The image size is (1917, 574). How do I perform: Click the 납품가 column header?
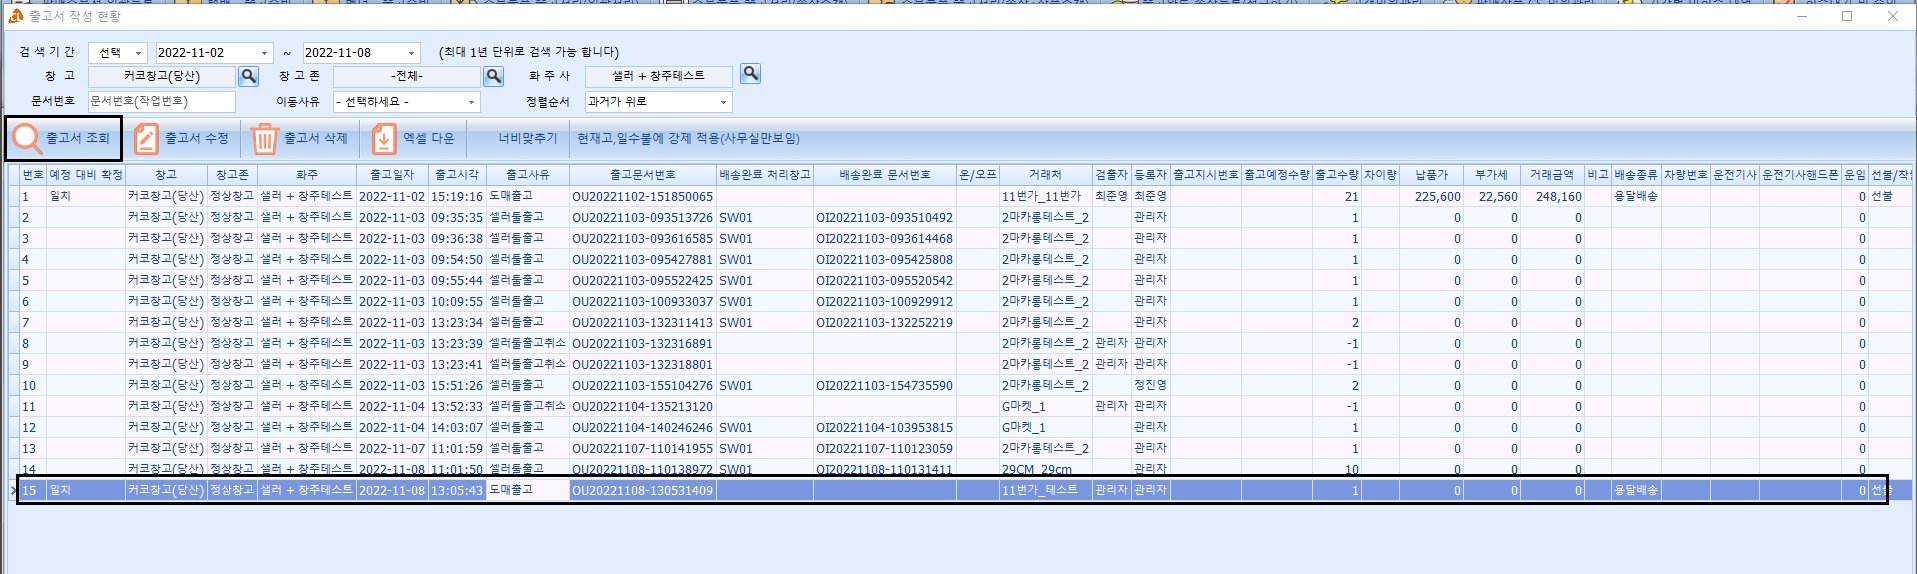click(x=1431, y=175)
